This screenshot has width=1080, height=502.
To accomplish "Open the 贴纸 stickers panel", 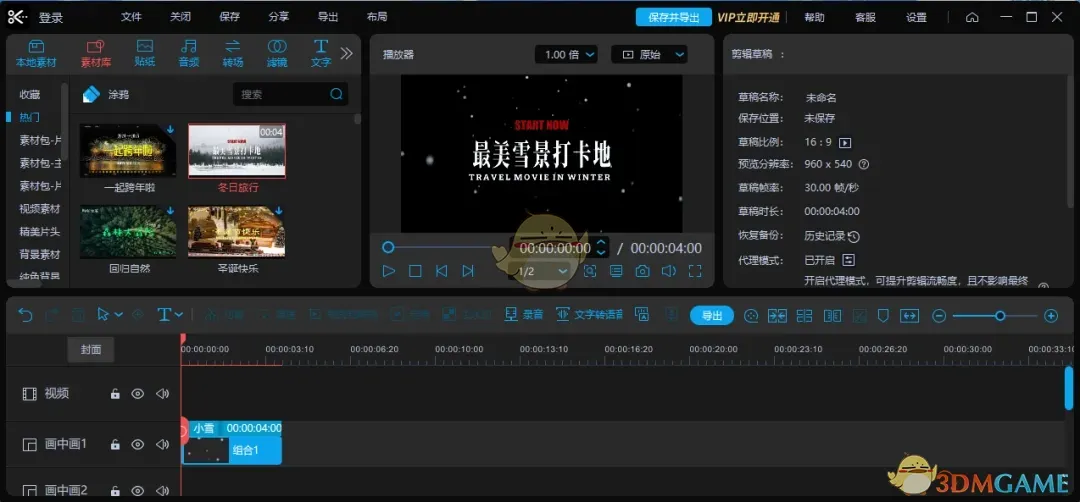I will point(145,54).
